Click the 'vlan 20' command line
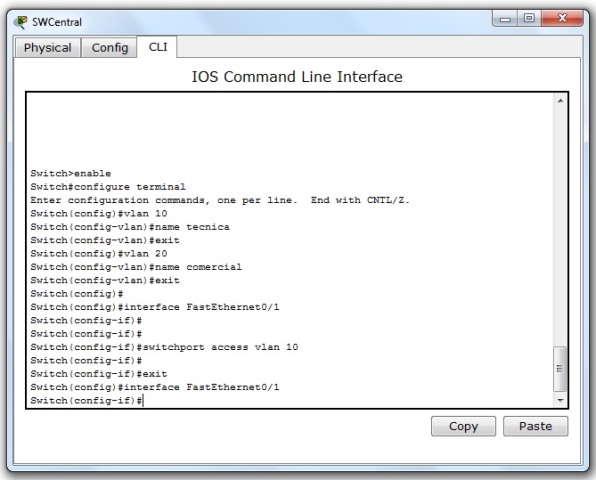The height and width of the screenshot is (480, 596). coord(99,253)
